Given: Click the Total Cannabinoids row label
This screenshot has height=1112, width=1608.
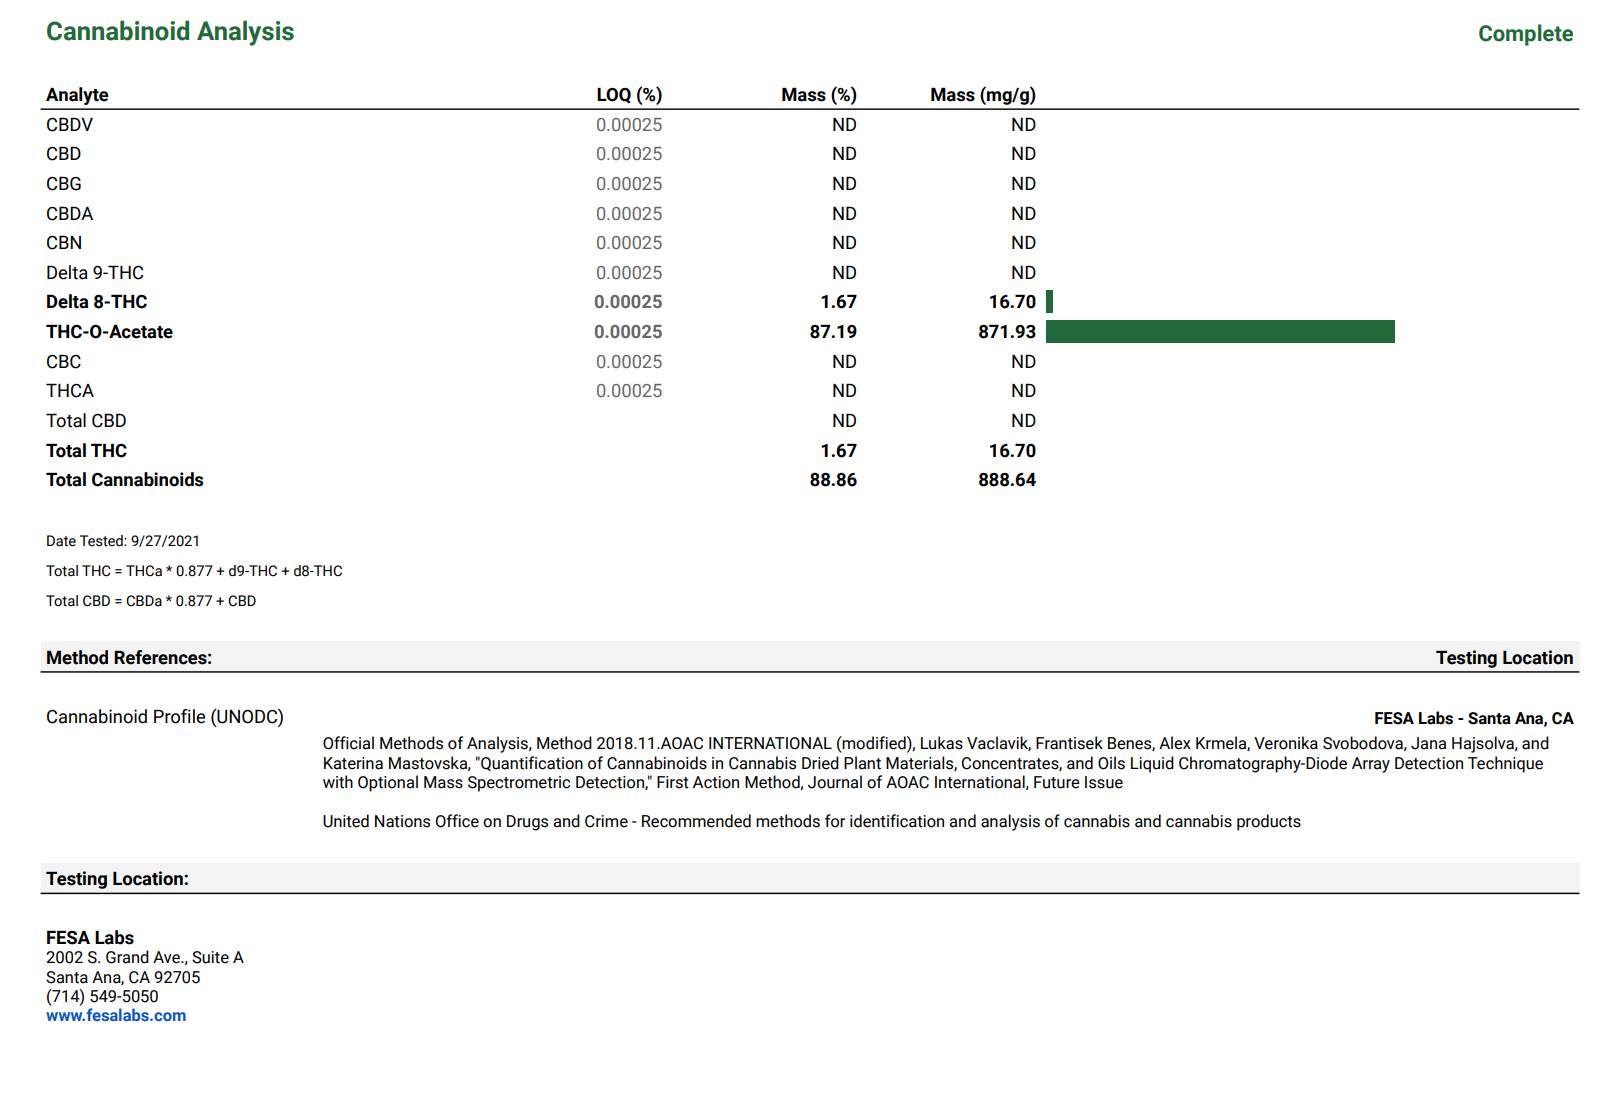Looking at the screenshot, I should 124,480.
